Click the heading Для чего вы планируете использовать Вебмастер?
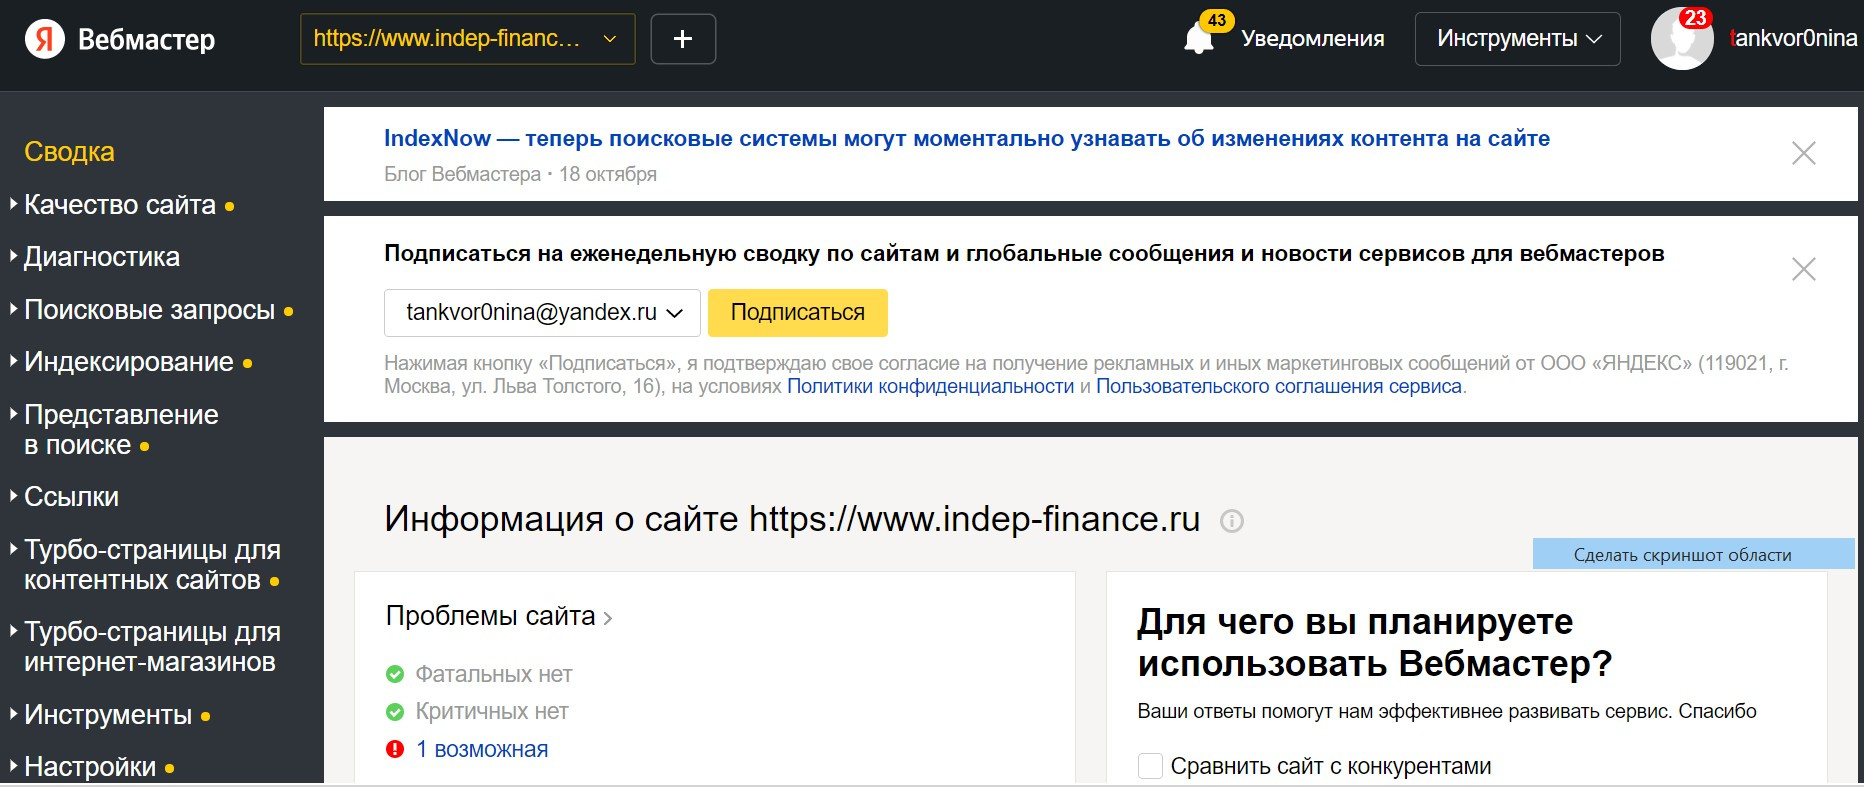Viewport: 1864px width, 789px height. (1375, 643)
